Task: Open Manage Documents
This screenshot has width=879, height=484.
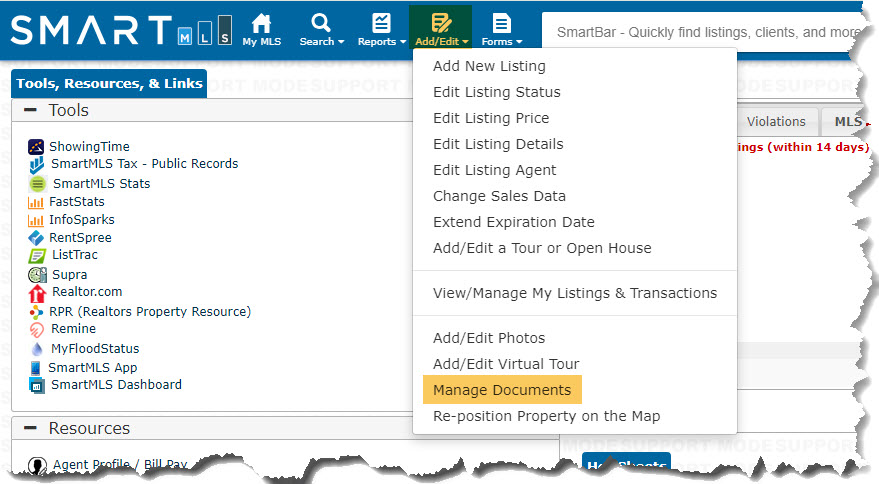Action: [x=502, y=390]
